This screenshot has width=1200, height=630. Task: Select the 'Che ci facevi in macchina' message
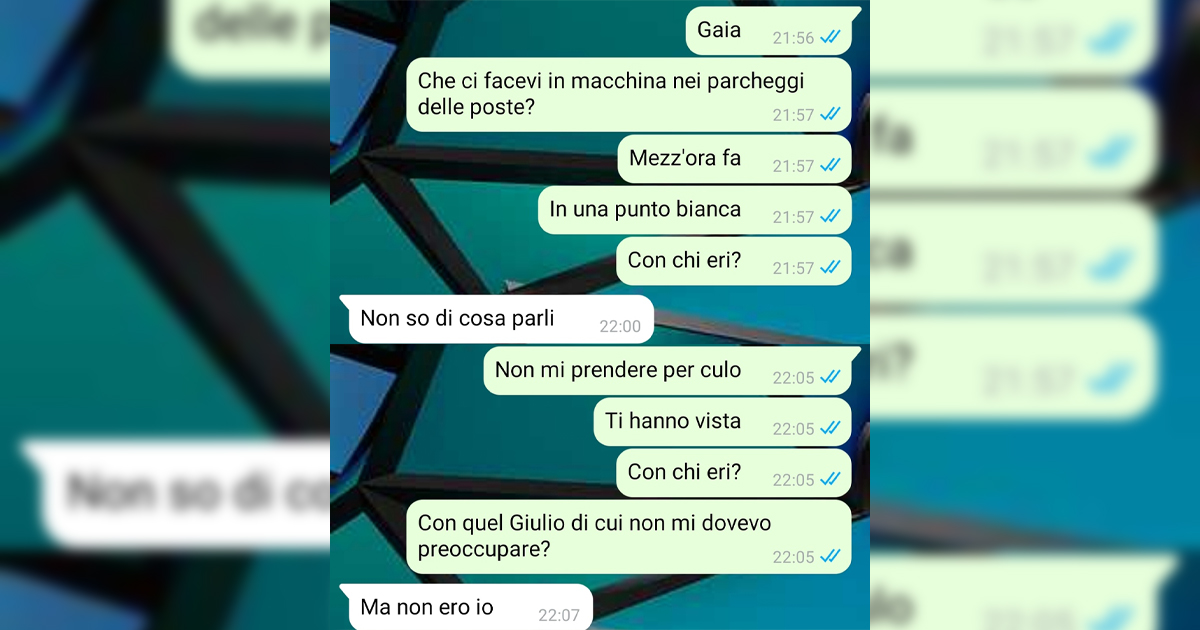[x=629, y=95]
